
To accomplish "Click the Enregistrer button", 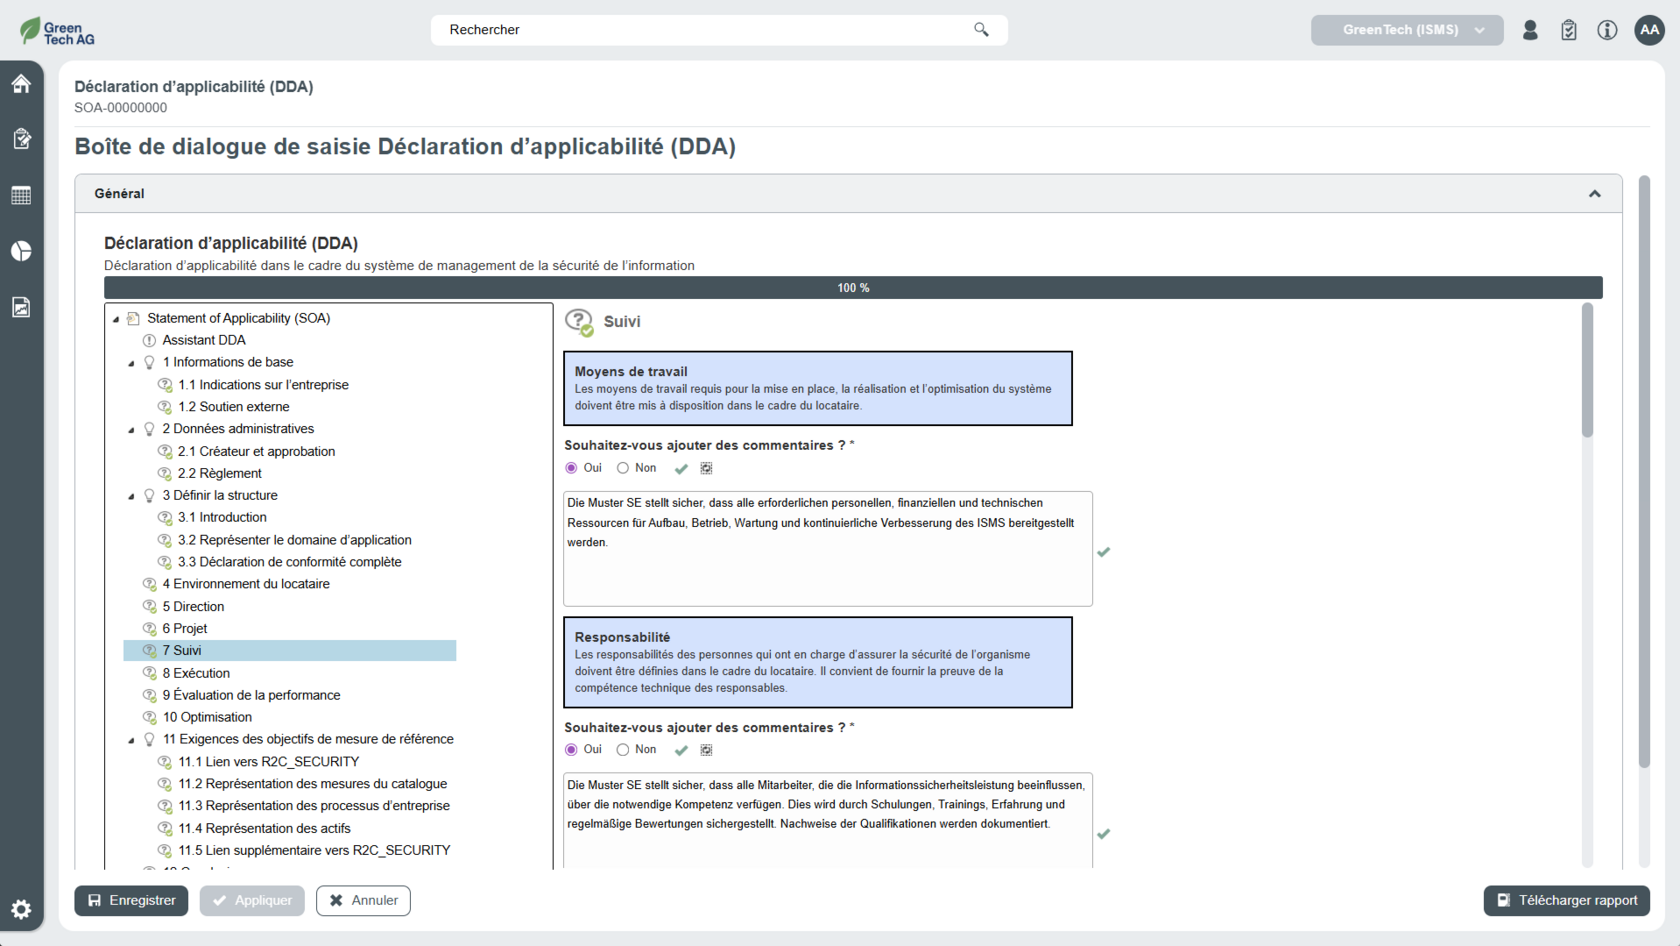I will click(x=131, y=900).
